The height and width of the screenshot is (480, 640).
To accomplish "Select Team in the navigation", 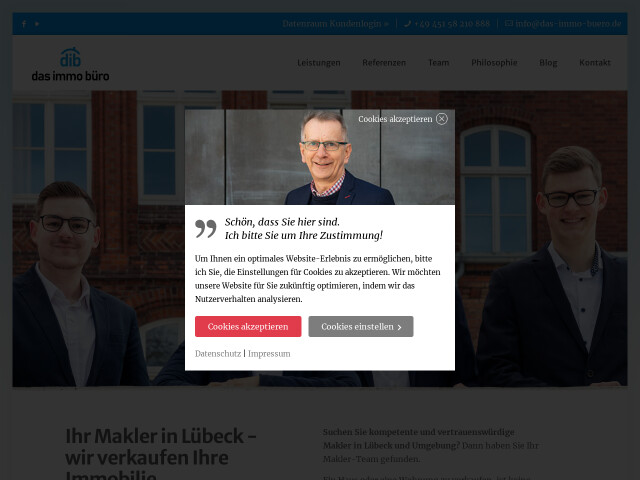I will 439,63.
